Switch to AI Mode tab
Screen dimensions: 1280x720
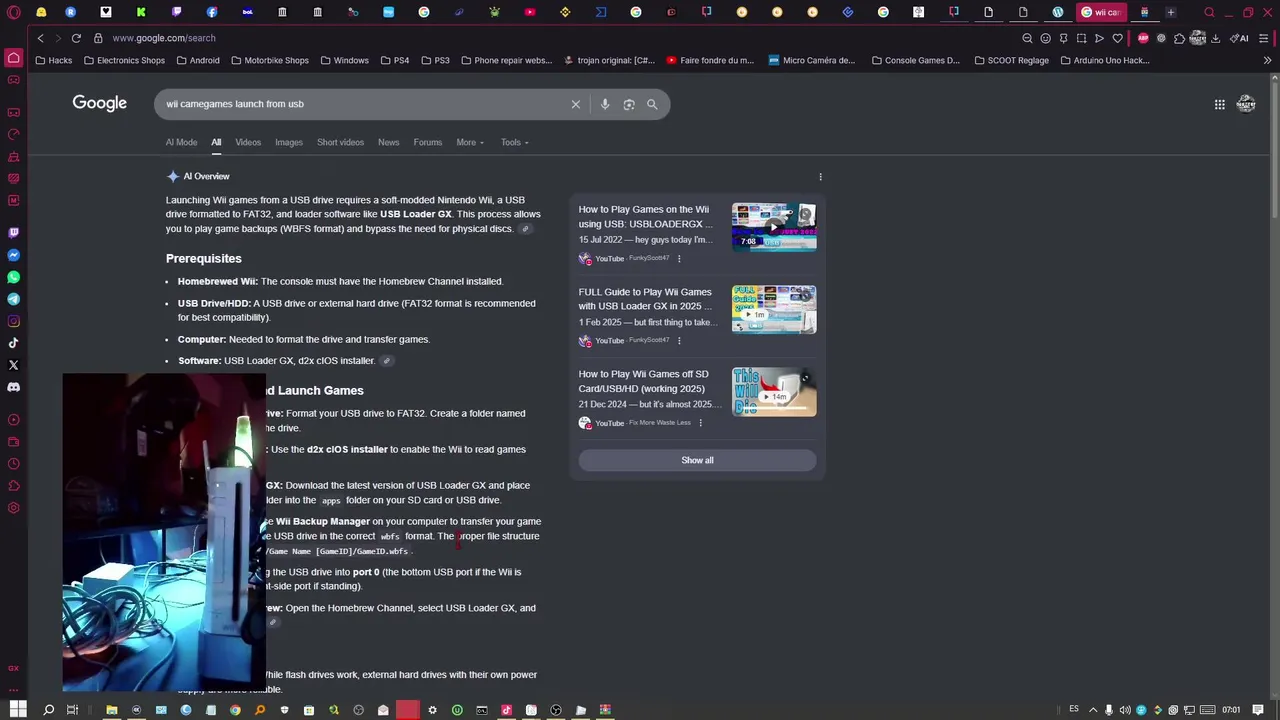coord(181,142)
